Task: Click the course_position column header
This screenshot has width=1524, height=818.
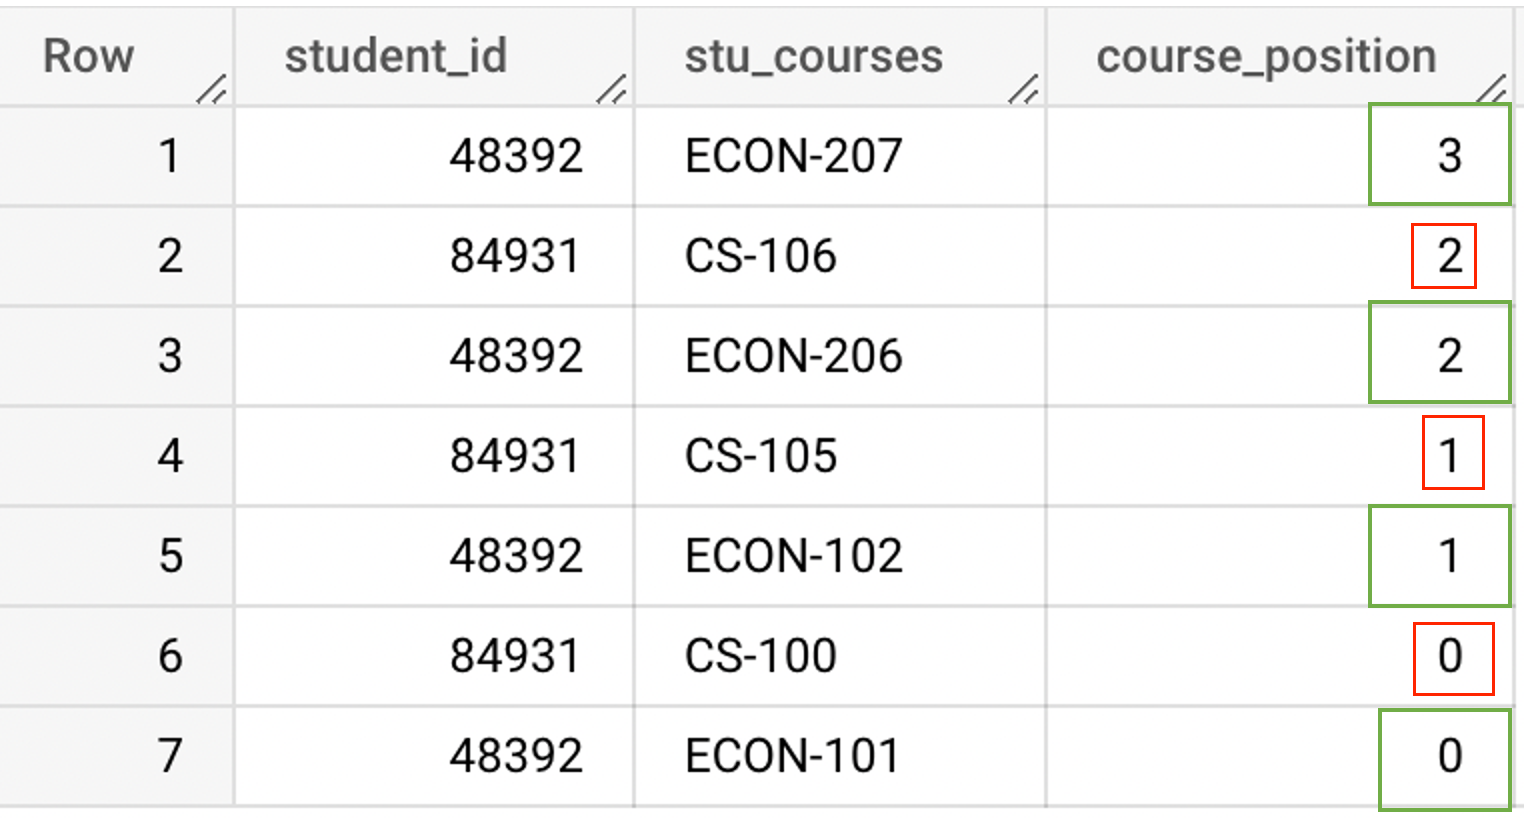Action: pos(1266,56)
